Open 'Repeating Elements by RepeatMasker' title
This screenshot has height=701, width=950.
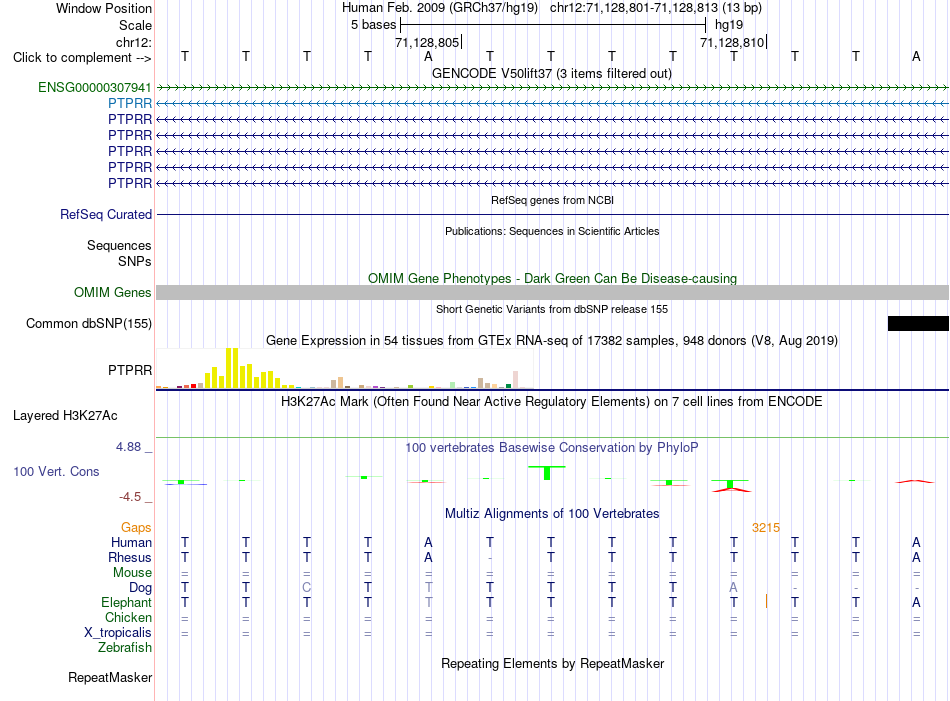[x=552, y=664]
